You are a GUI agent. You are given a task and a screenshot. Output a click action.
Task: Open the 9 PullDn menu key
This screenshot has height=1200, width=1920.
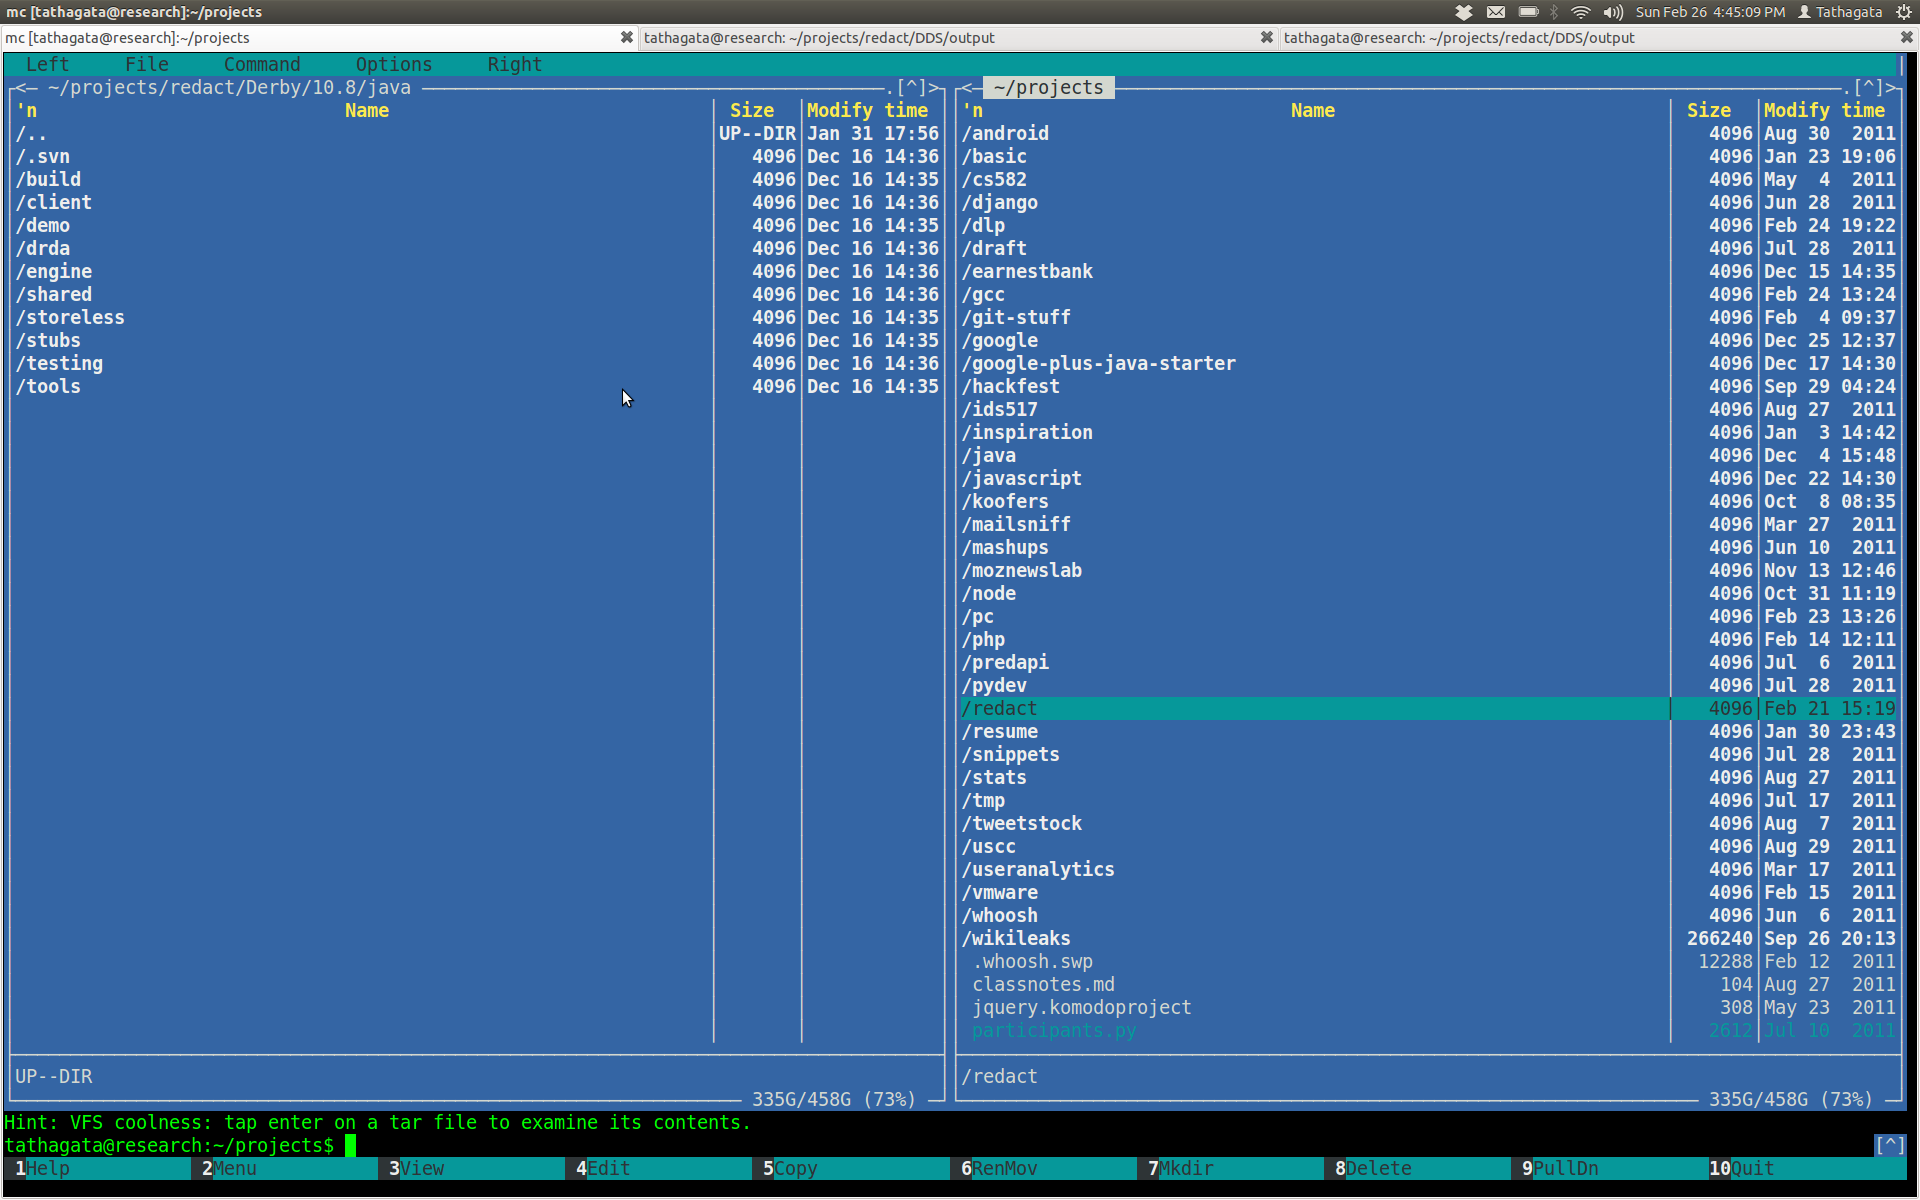click(x=1564, y=1168)
